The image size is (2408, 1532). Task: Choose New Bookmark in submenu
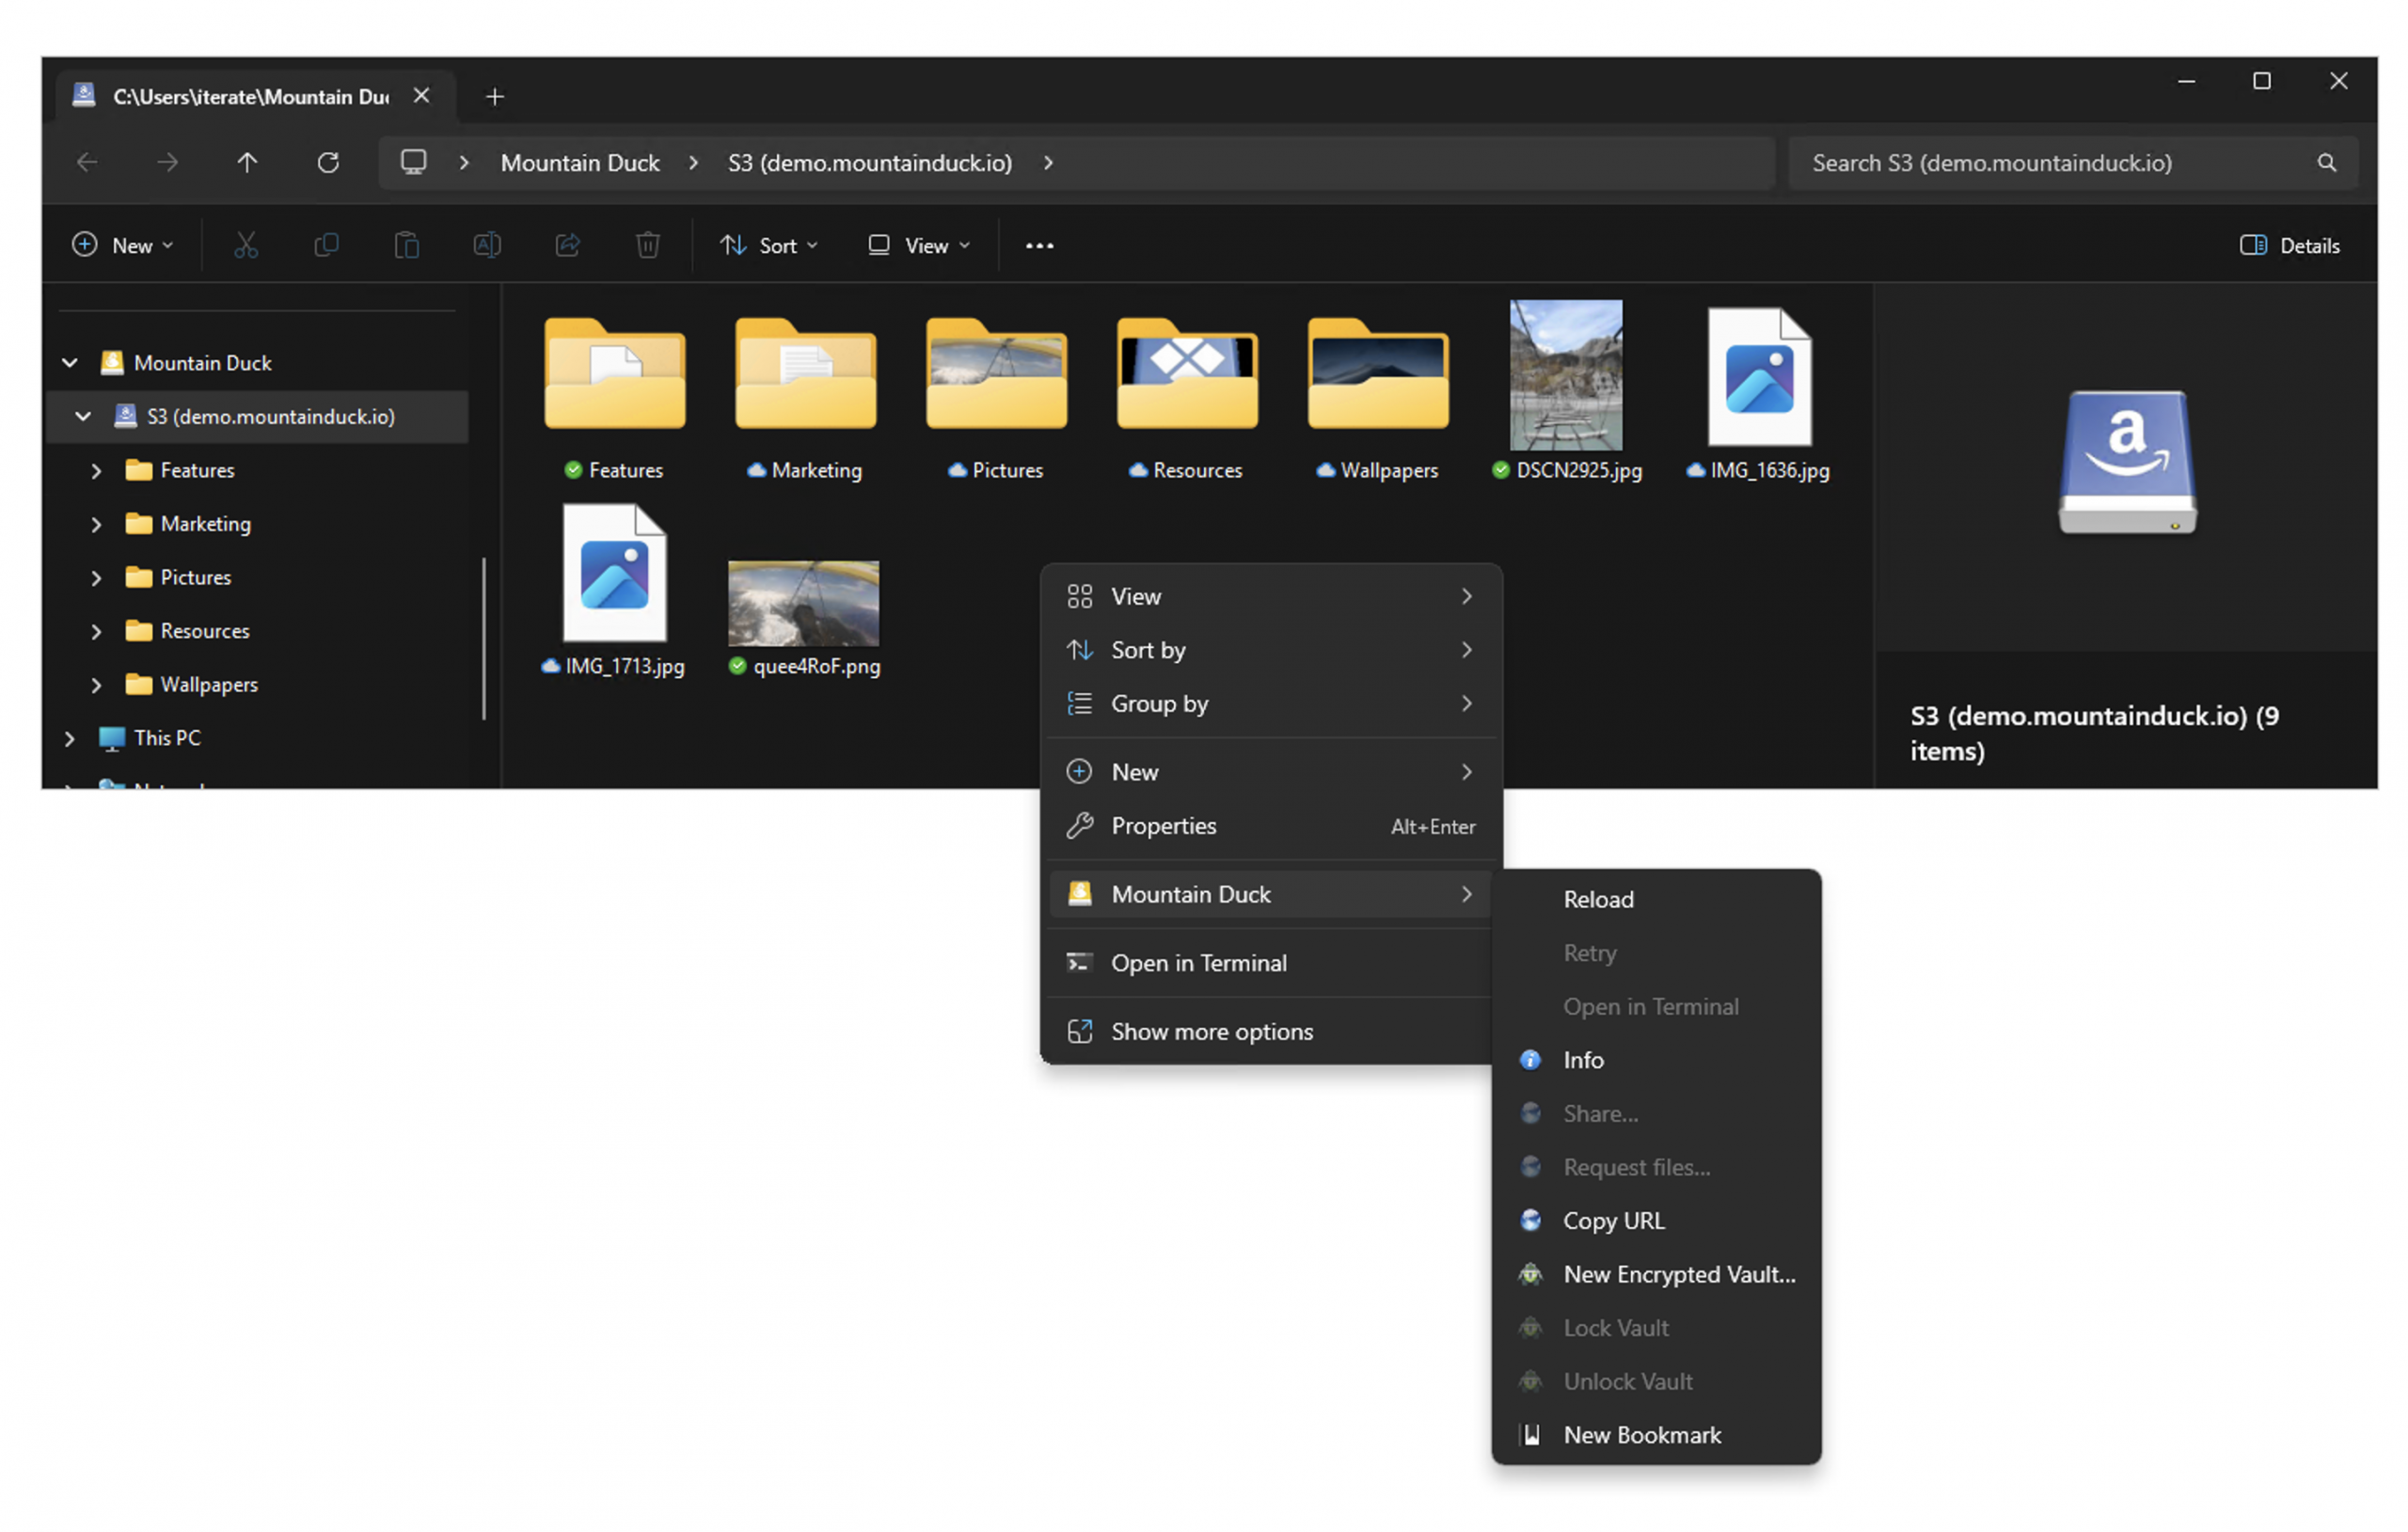(1656, 1435)
